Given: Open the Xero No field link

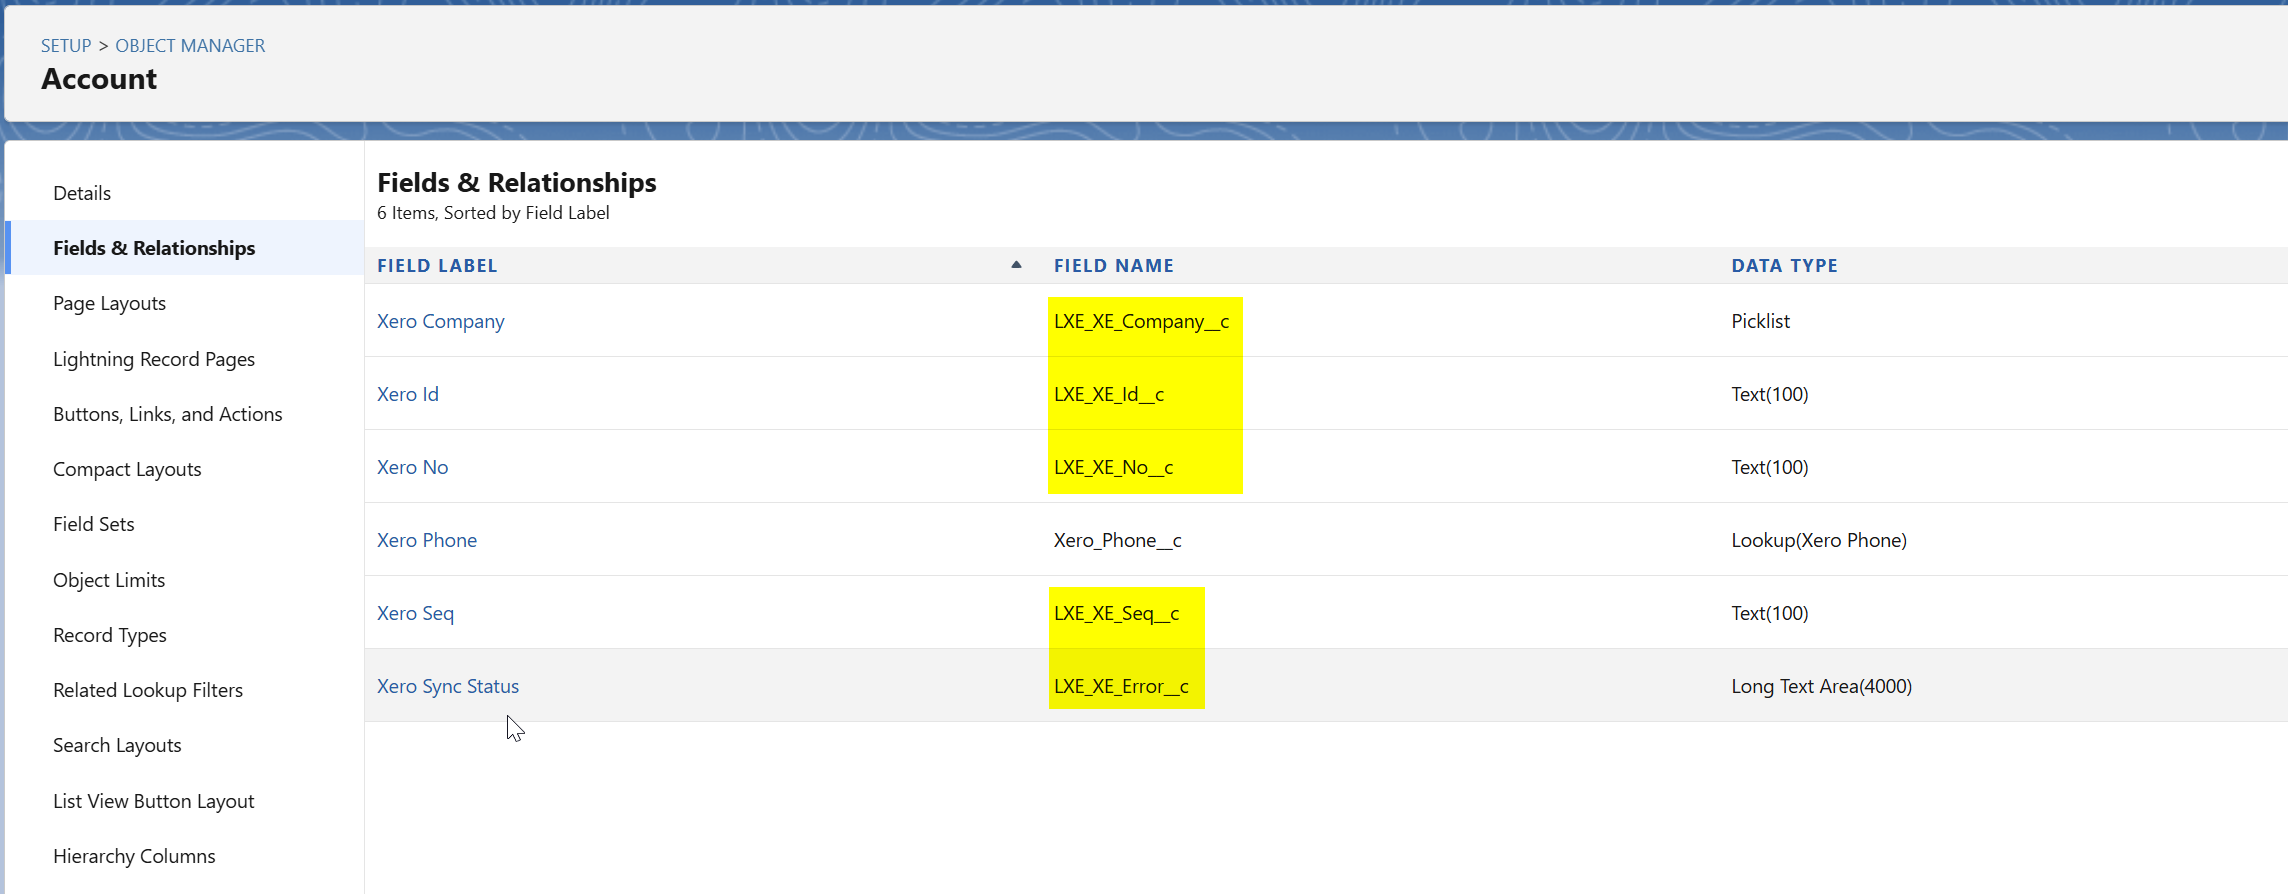Looking at the screenshot, I should 412,467.
